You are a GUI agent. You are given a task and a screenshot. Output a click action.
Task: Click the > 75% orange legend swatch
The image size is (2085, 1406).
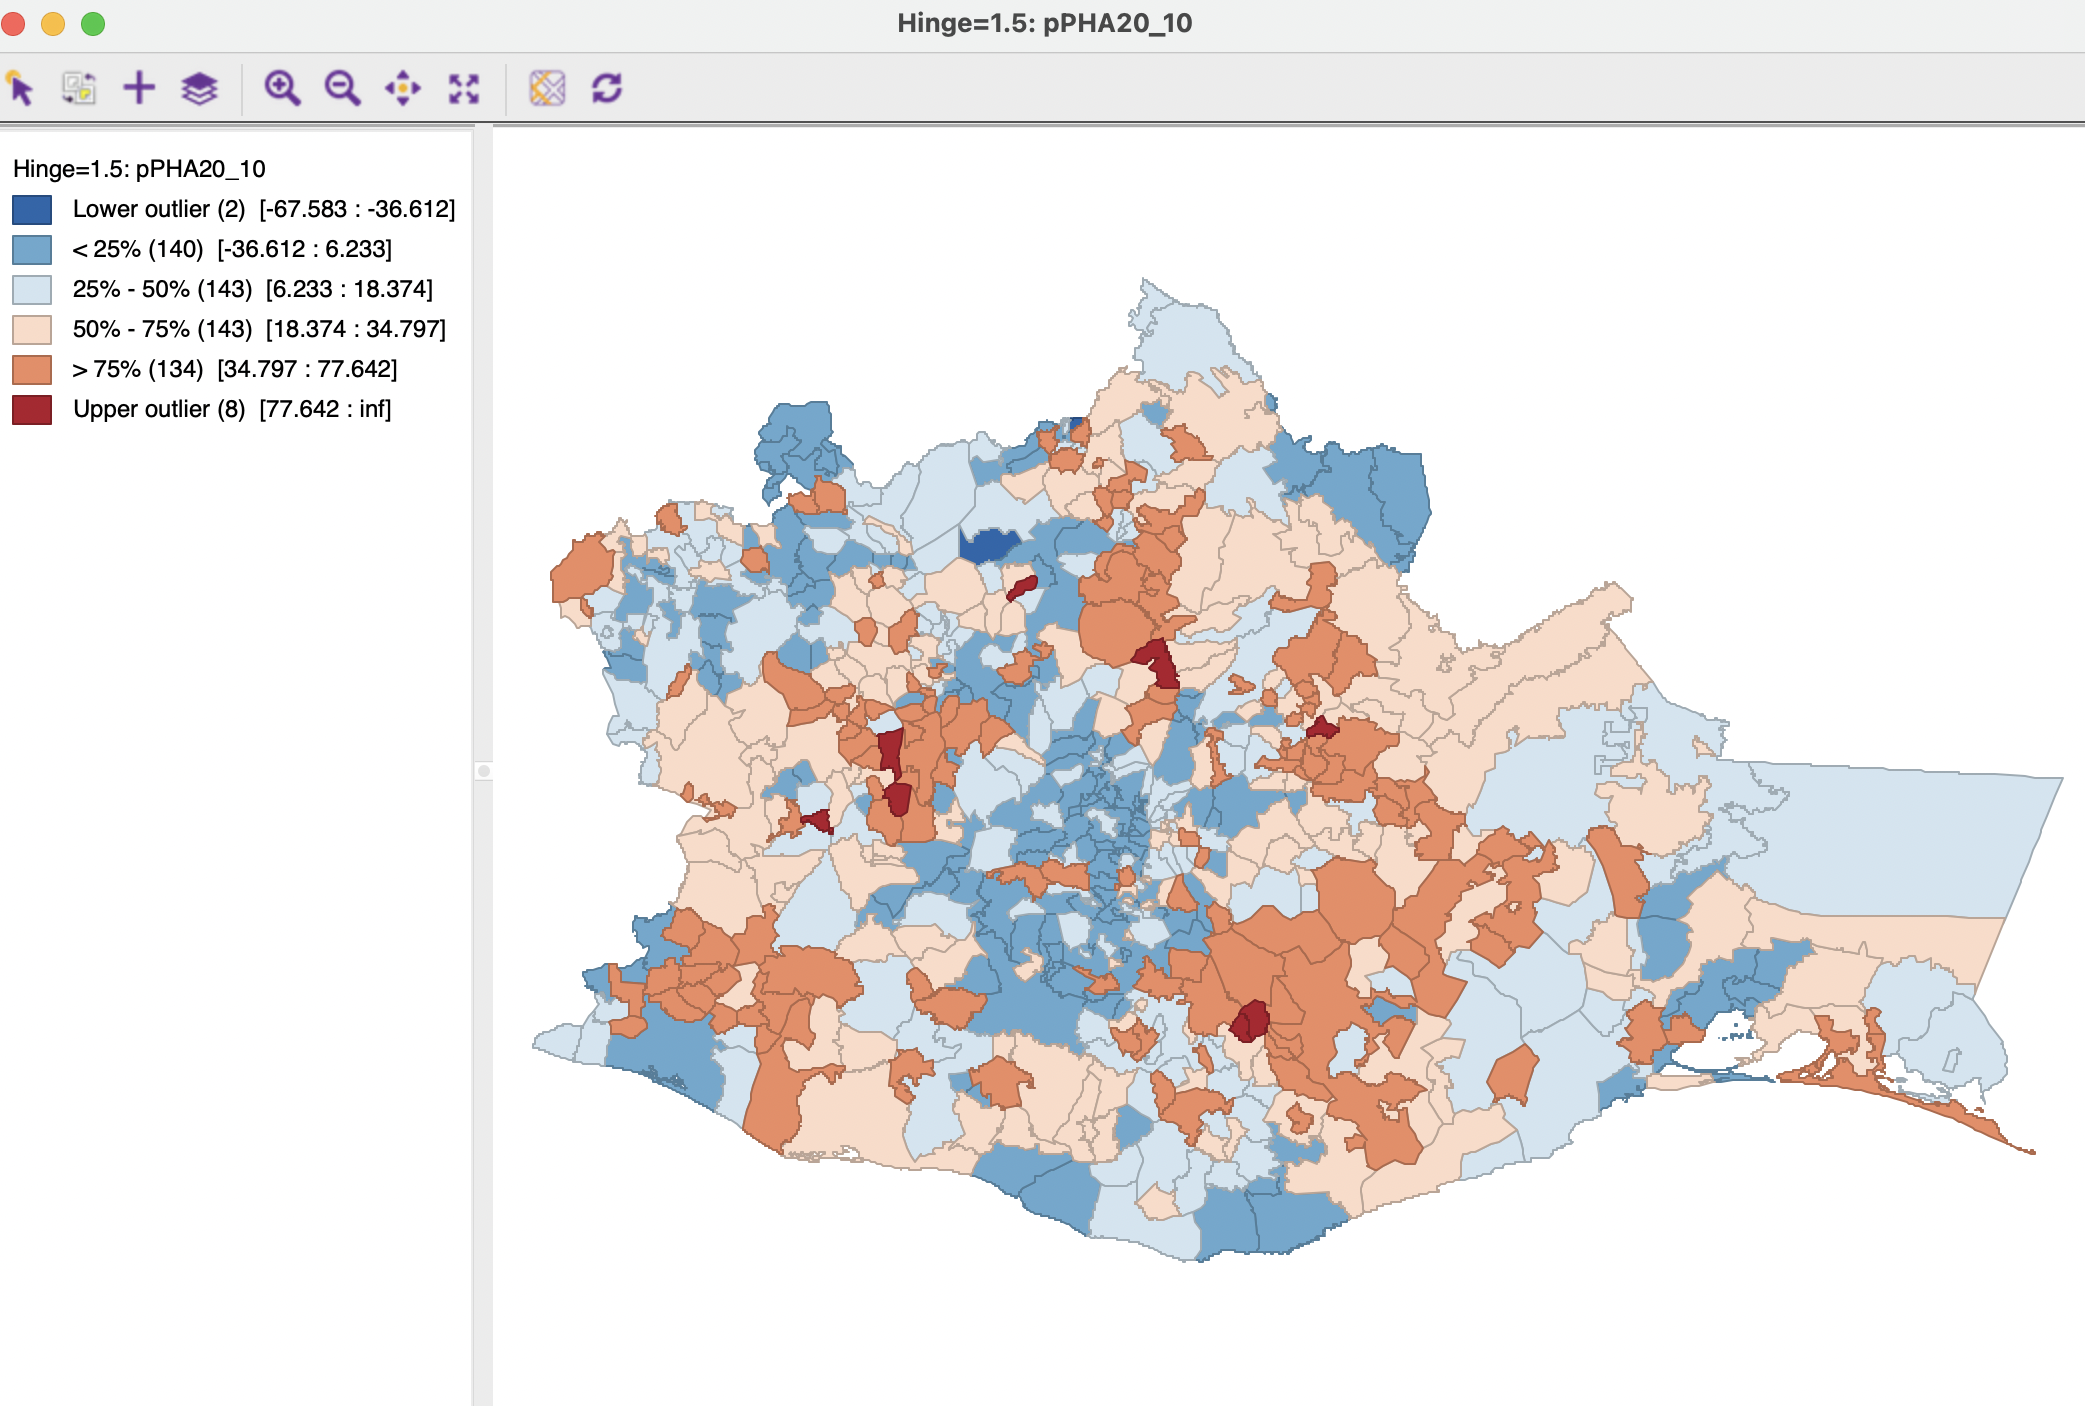(x=32, y=369)
